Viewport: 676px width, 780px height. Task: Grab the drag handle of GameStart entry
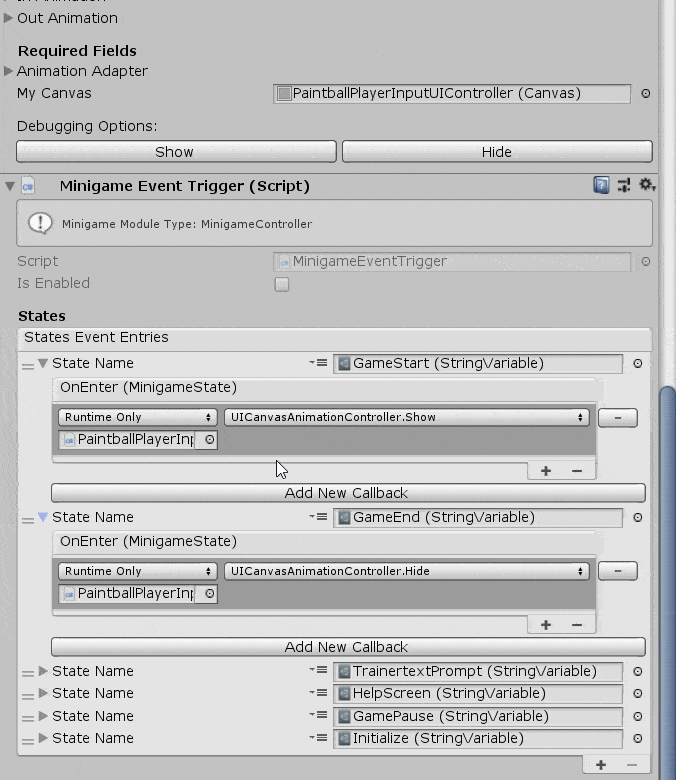(28, 367)
